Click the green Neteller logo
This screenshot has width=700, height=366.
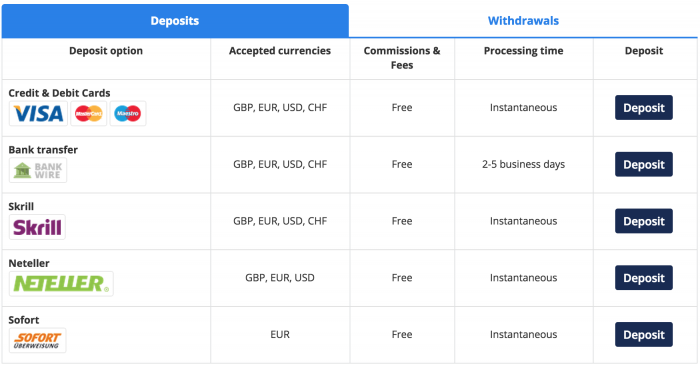click(61, 283)
